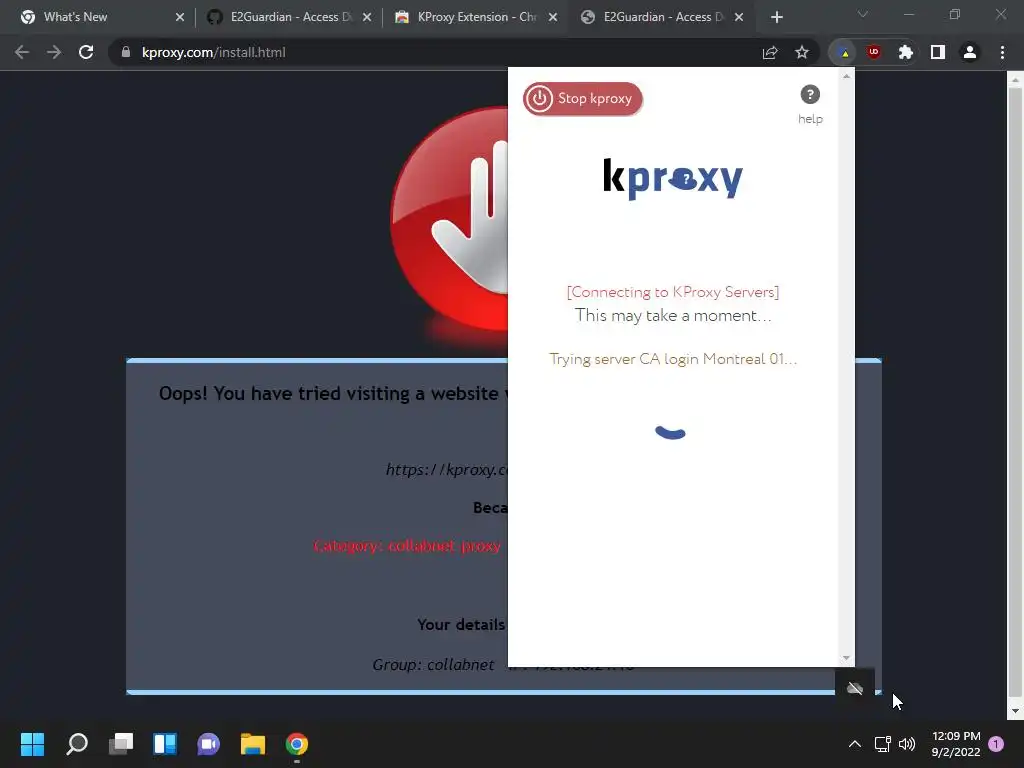Go forward to the next page

click(54, 52)
